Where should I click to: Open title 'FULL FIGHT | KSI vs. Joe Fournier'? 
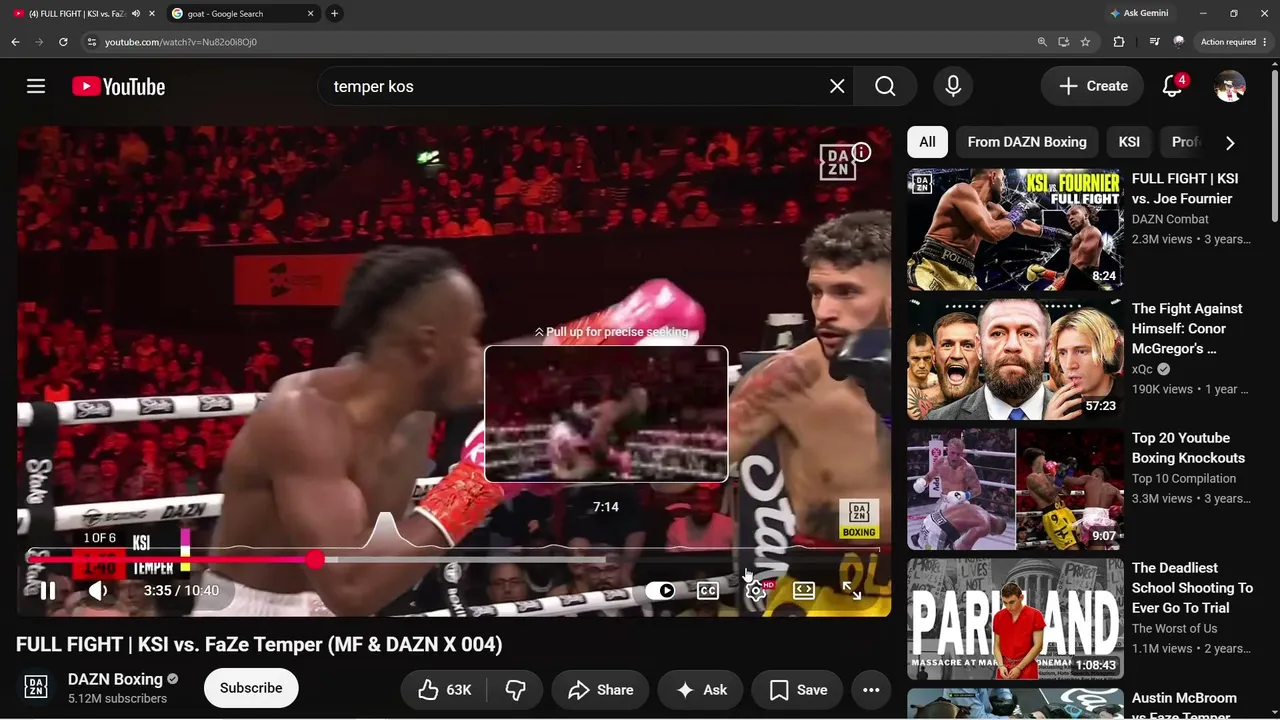point(1185,188)
